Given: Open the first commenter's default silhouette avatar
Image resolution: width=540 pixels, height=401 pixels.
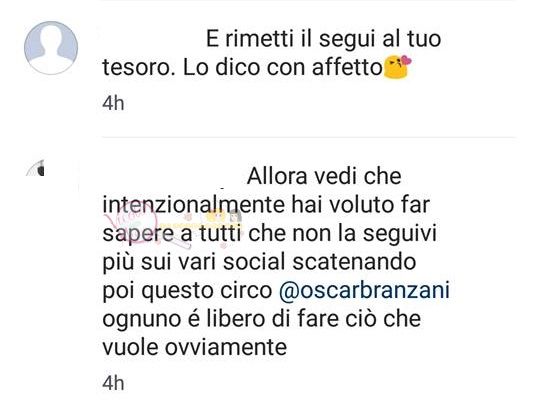Looking at the screenshot, I should coord(51,48).
